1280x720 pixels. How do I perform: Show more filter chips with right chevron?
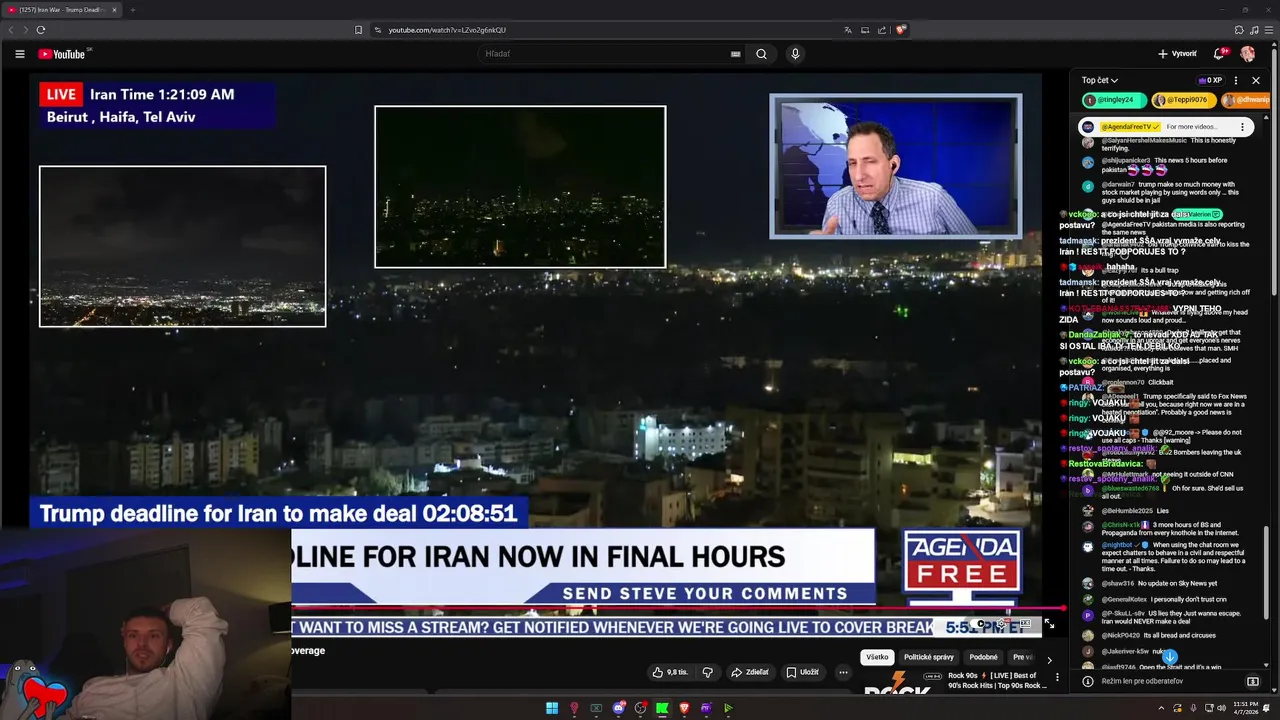[x=1049, y=660]
